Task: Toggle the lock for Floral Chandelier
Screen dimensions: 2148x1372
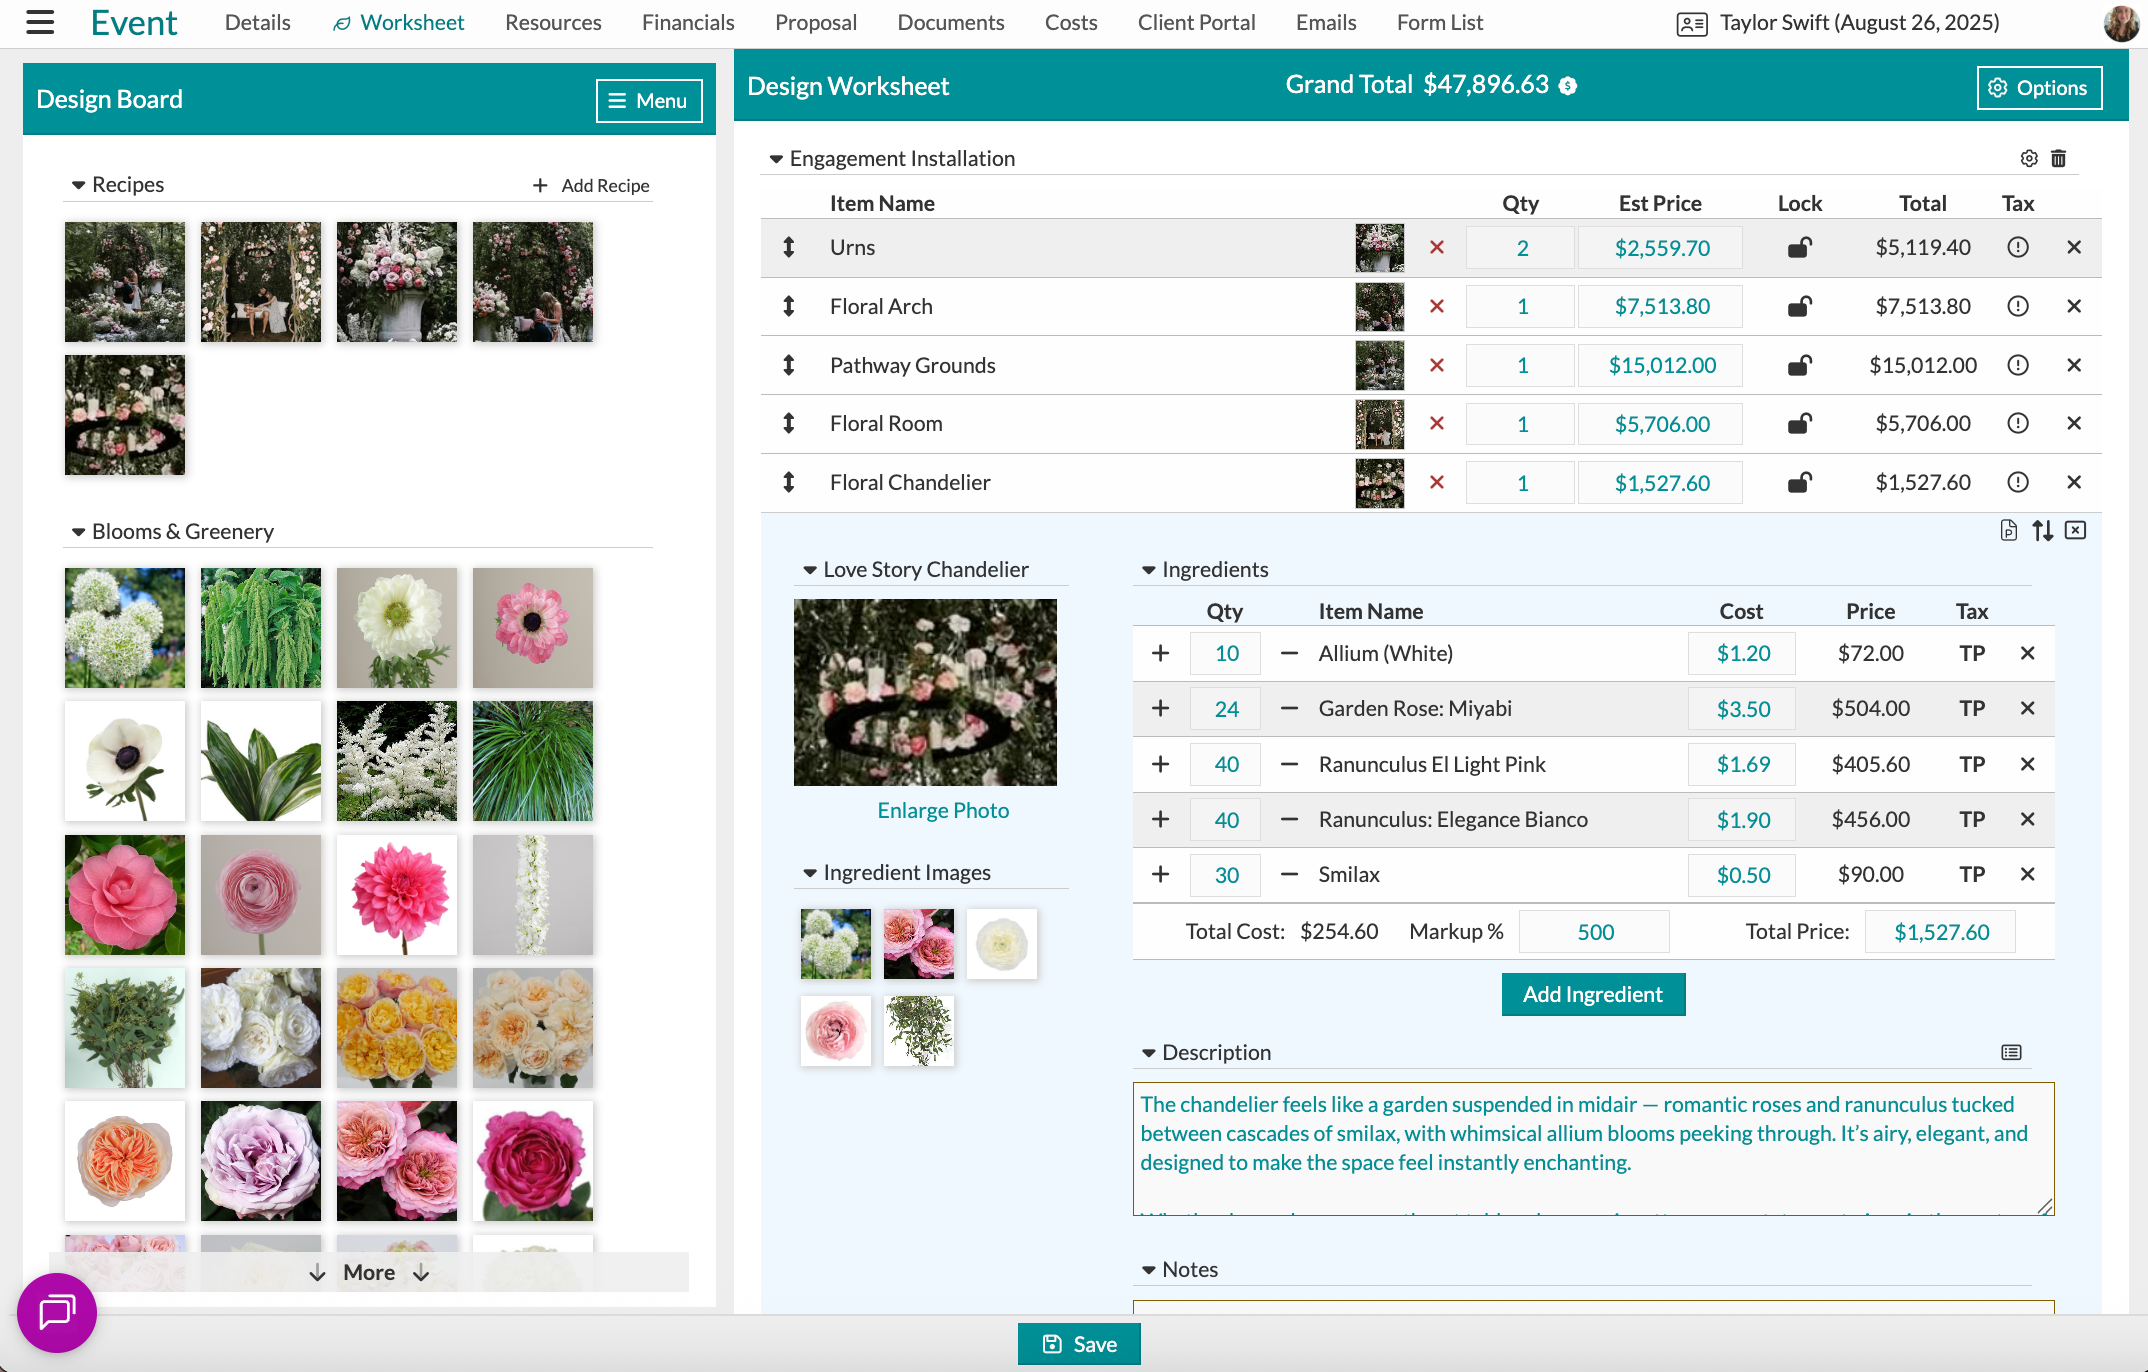Action: 1800,482
